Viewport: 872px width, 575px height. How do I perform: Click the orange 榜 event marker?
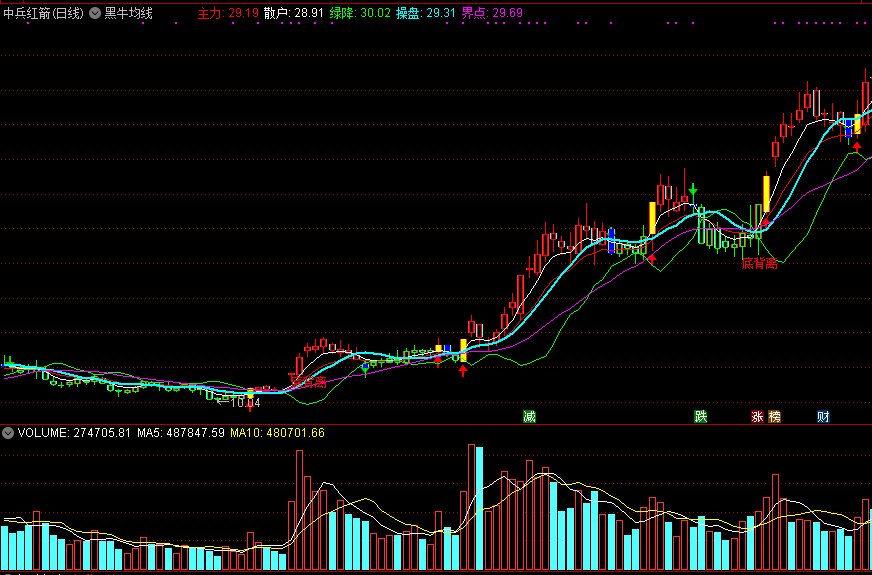click(x=774, y=417)
